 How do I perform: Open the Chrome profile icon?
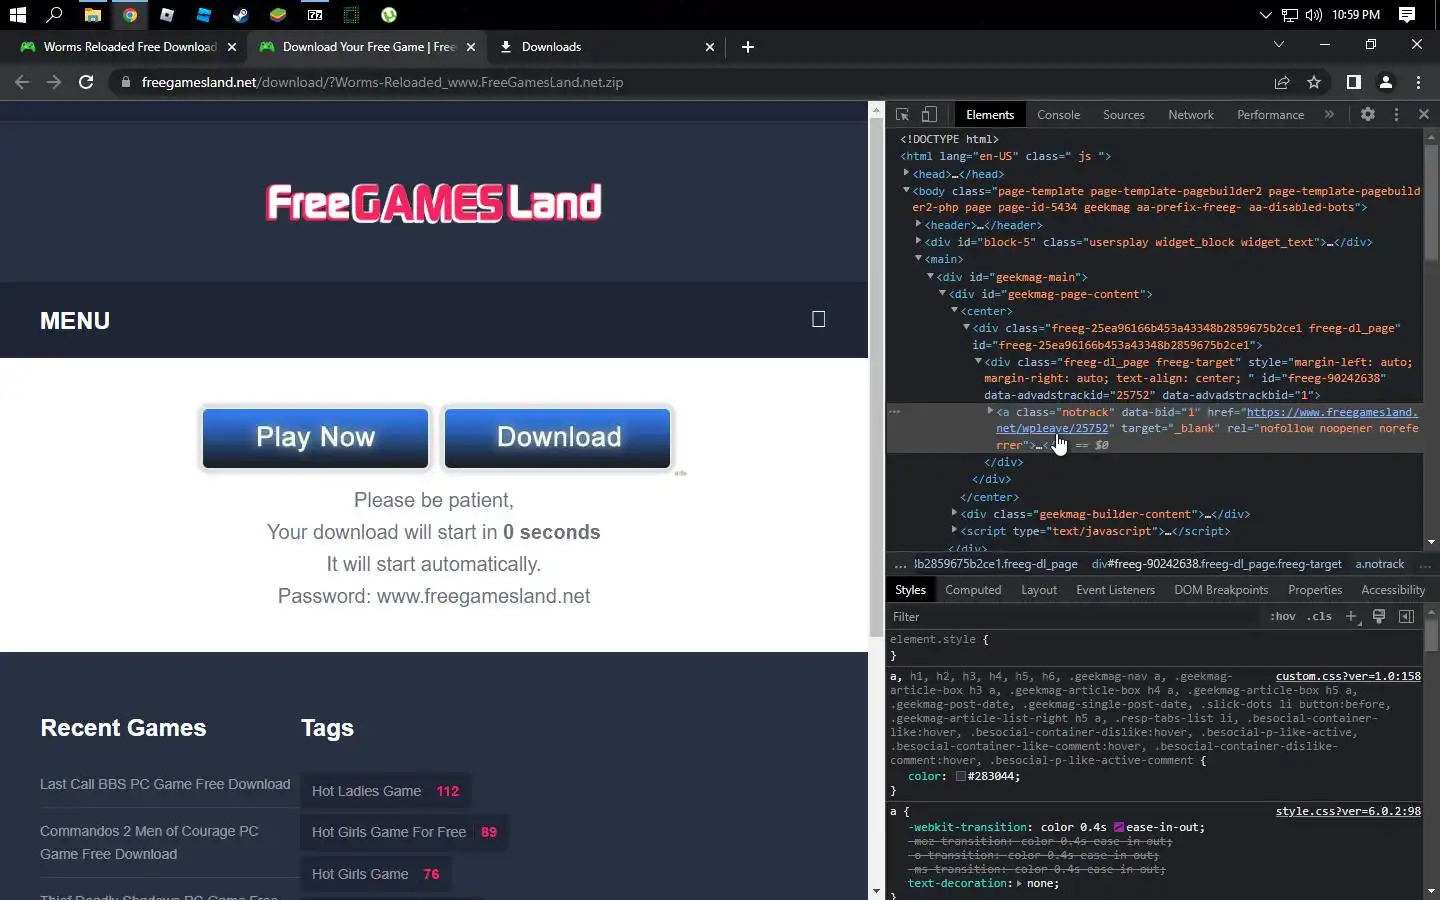pyautogui.click(x=1386, y=82)
